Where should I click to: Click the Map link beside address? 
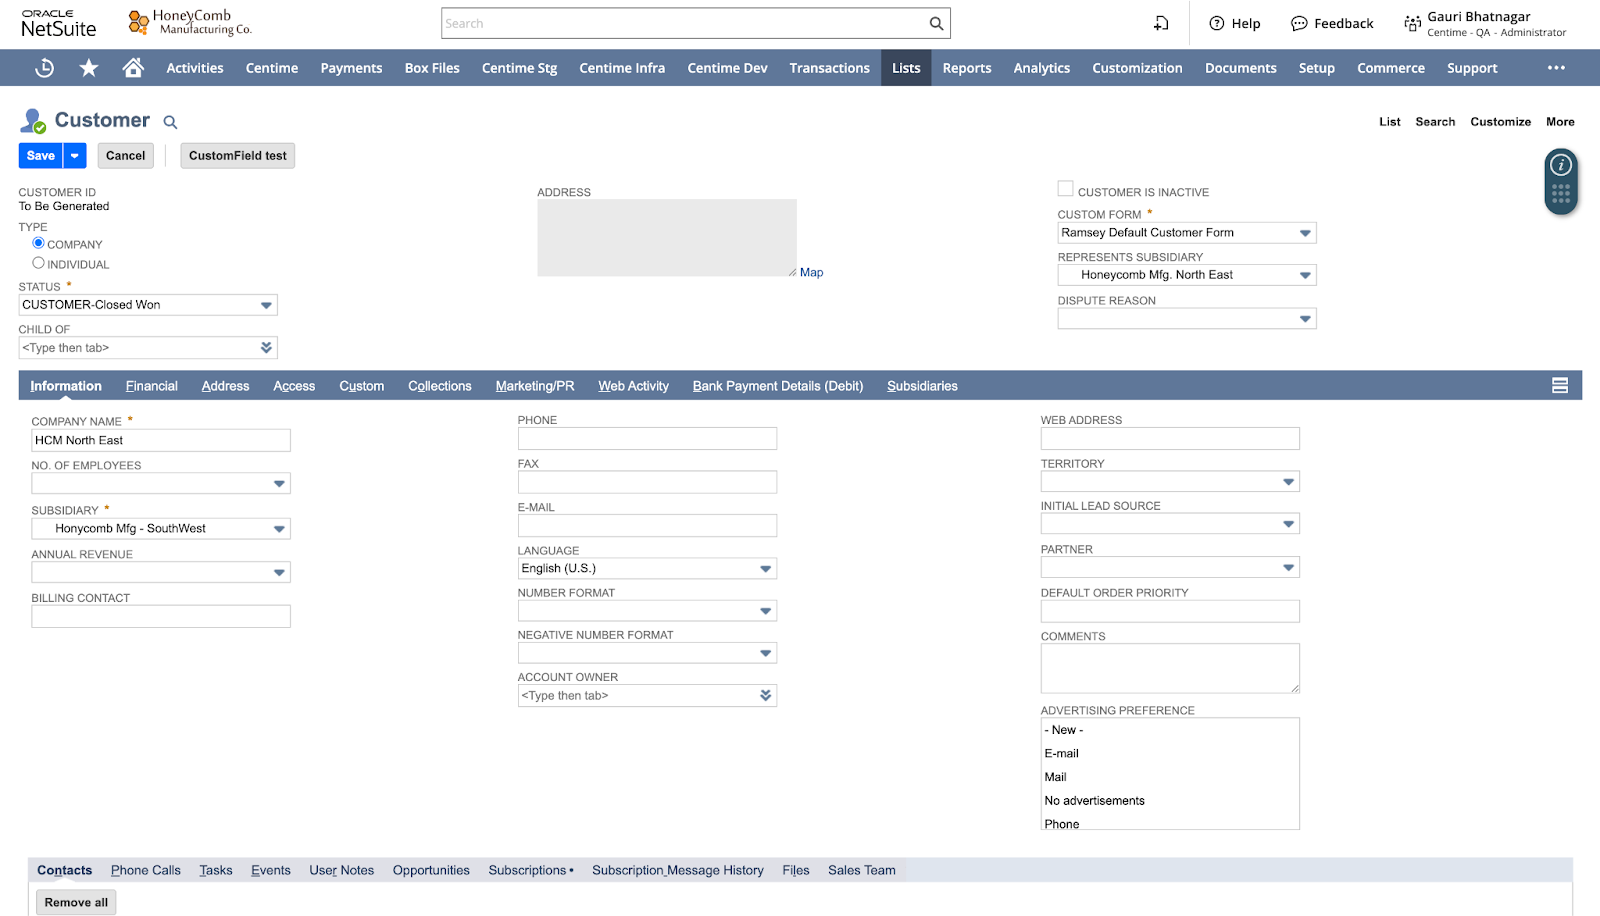tap(811, 273)
